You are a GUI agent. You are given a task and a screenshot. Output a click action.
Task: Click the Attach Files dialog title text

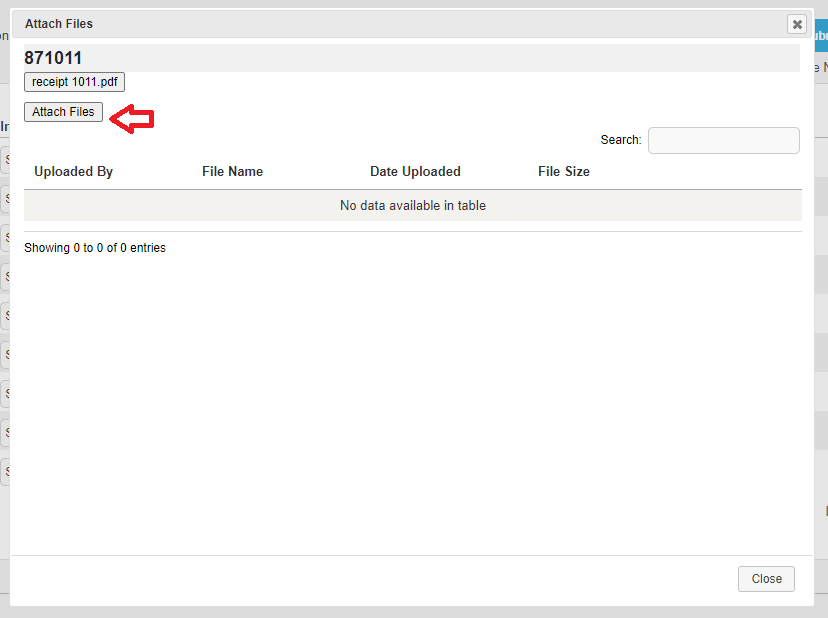59,23
